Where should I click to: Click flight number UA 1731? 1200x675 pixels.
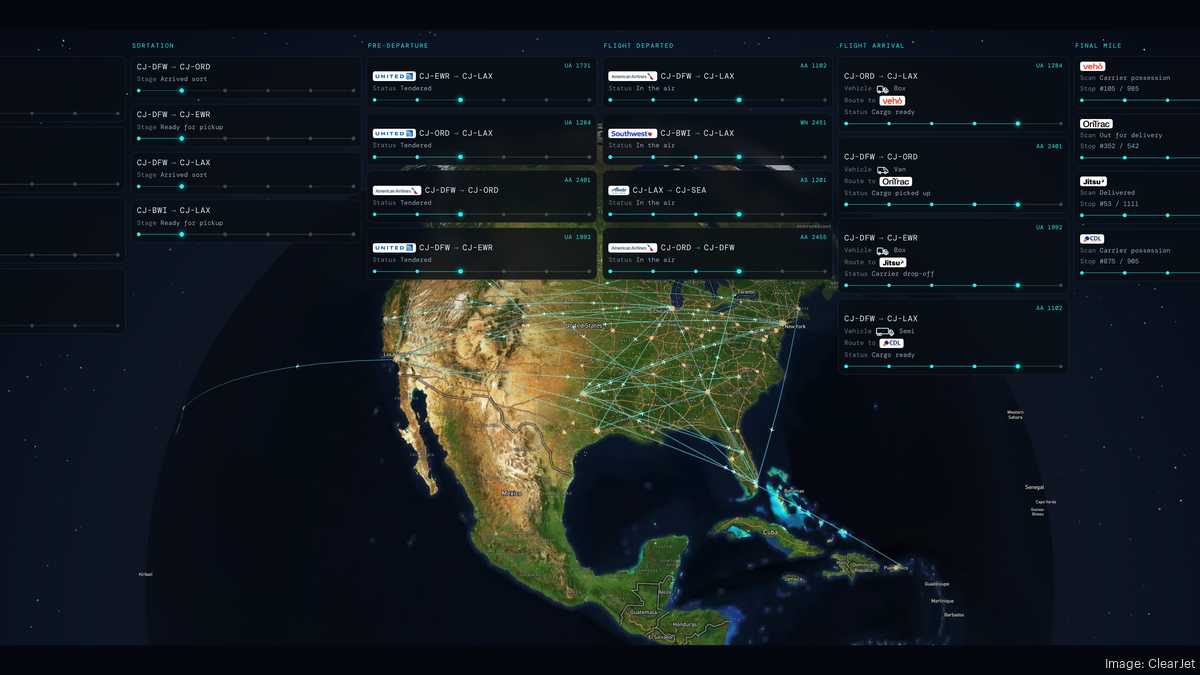tap(577, 65)
